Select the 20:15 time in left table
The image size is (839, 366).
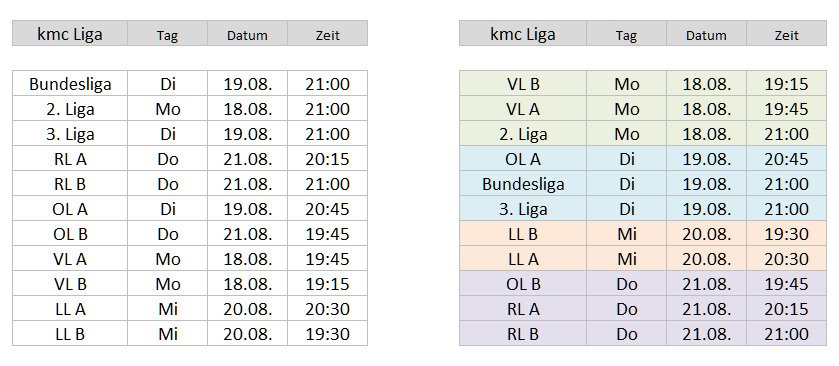[327, 159]
